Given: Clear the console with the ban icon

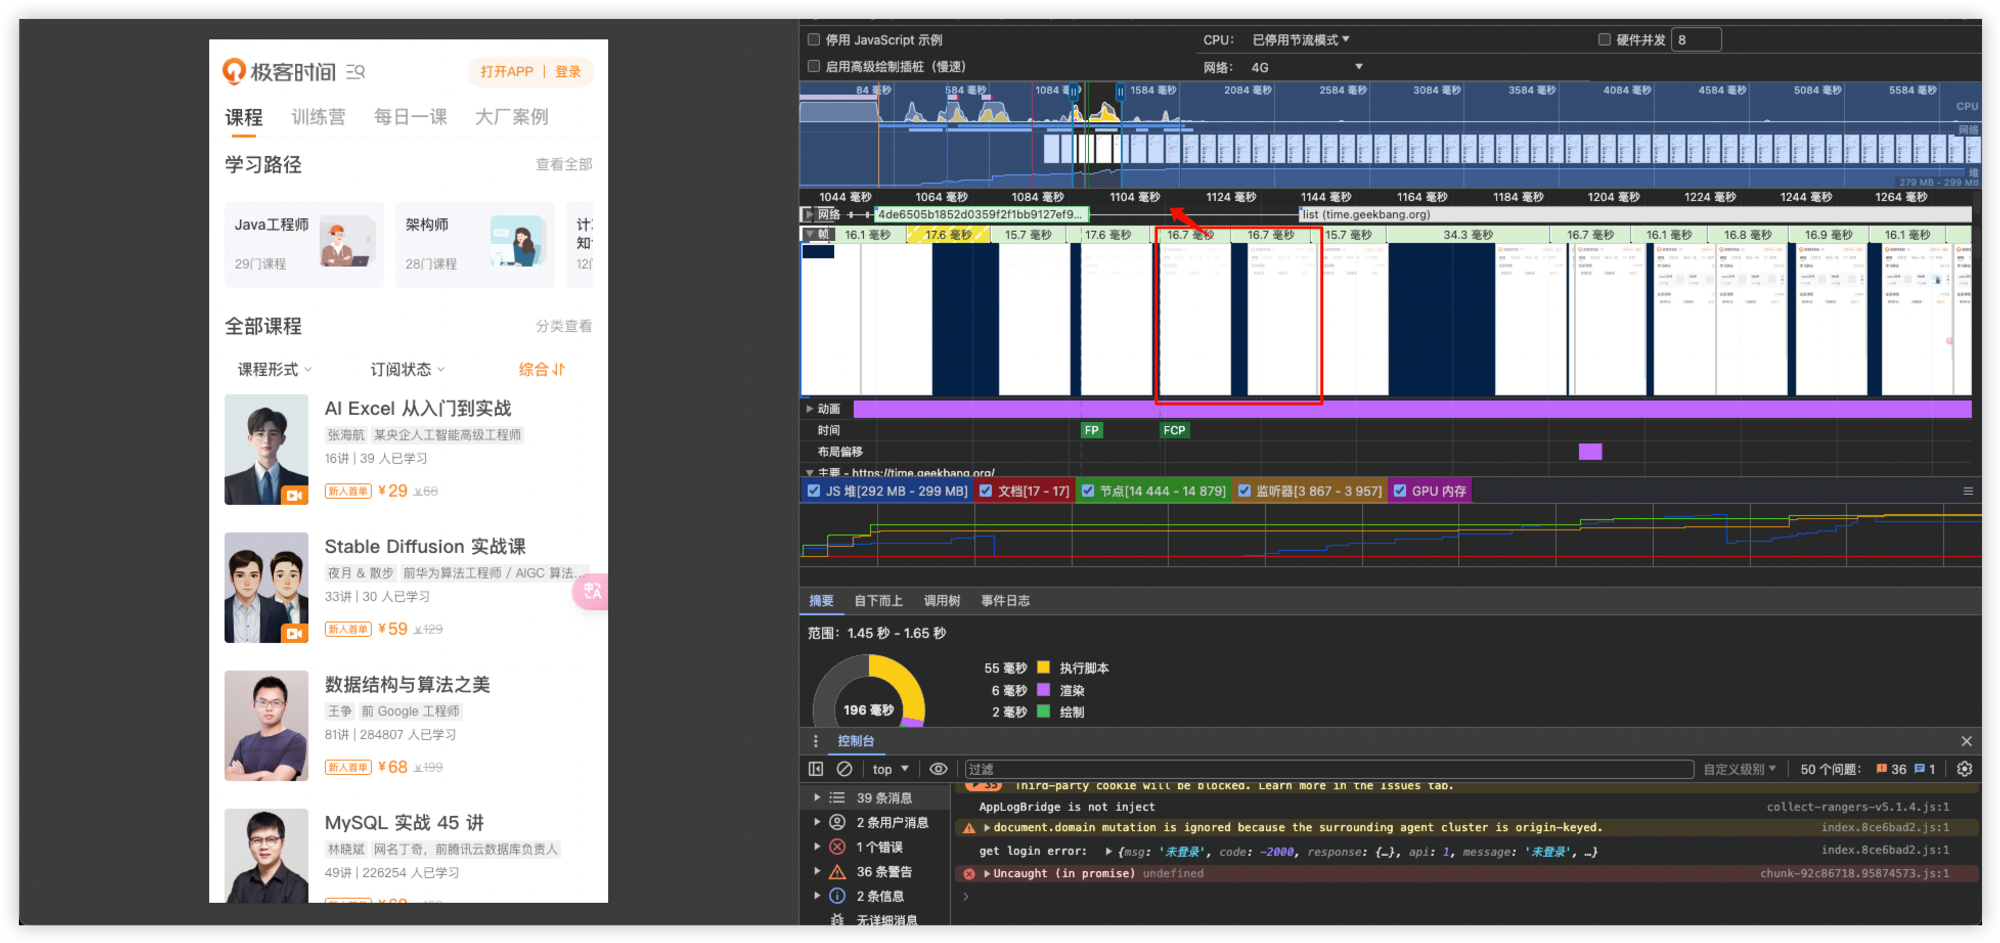Looking at the screenshot, I should (844, 769).
